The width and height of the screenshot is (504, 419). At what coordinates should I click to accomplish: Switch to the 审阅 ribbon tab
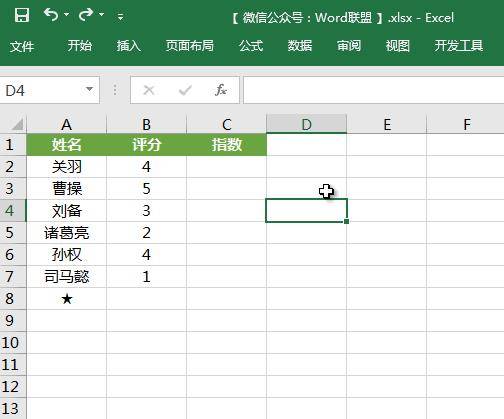tap(349, 46)
